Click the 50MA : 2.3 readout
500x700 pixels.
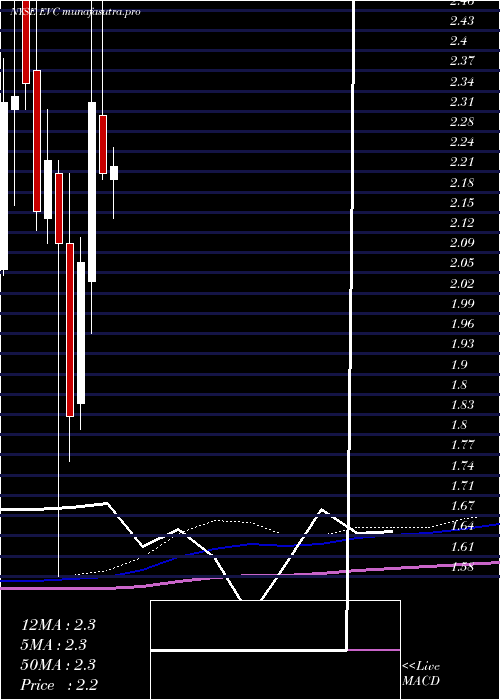pos(58,665)
